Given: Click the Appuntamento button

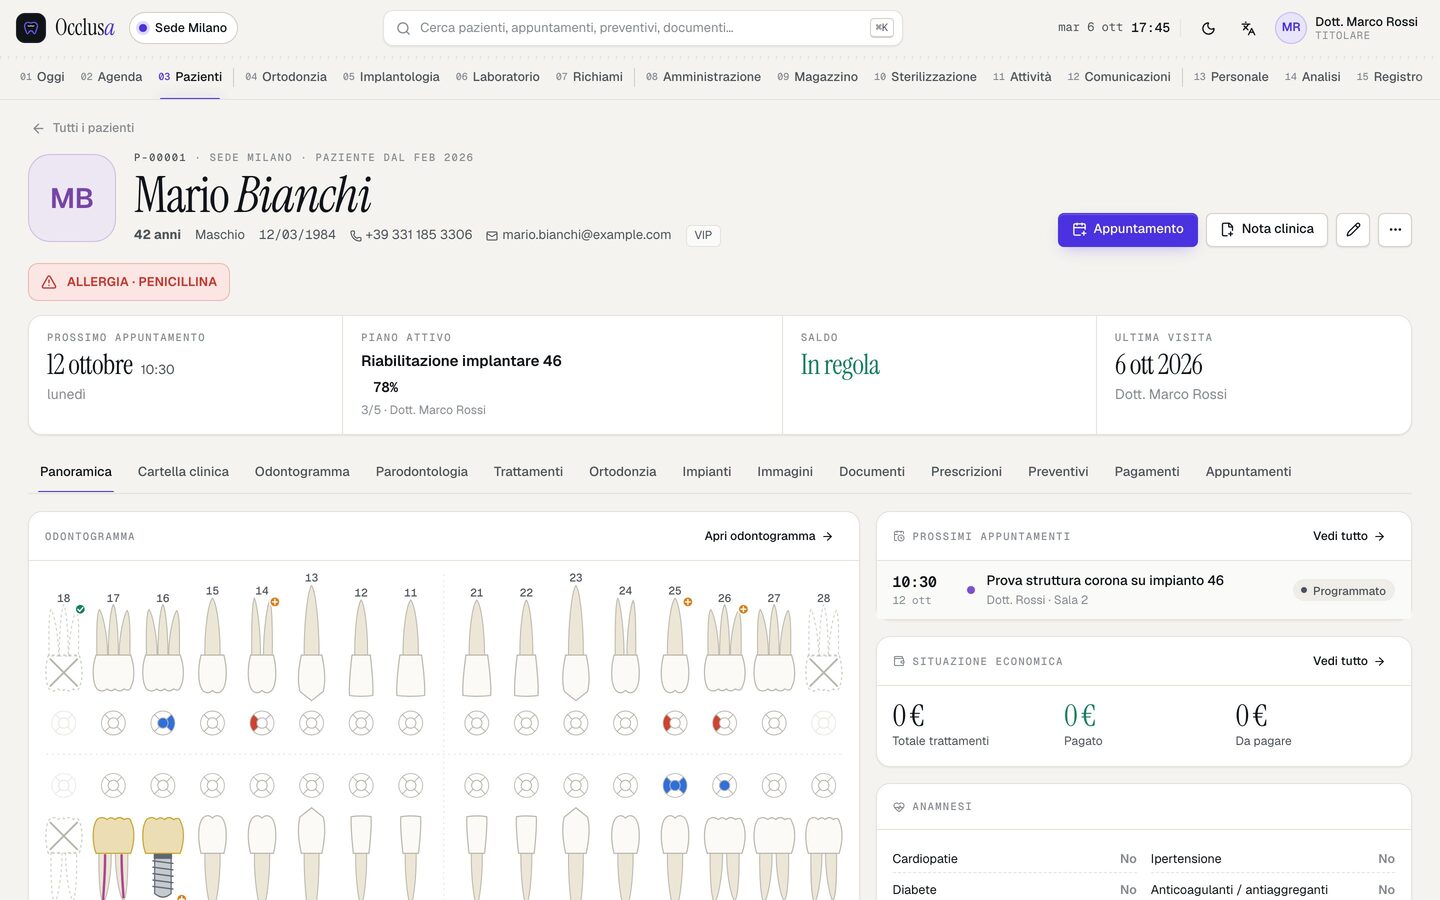Looking at the screenshot, I should point(1128,229).
